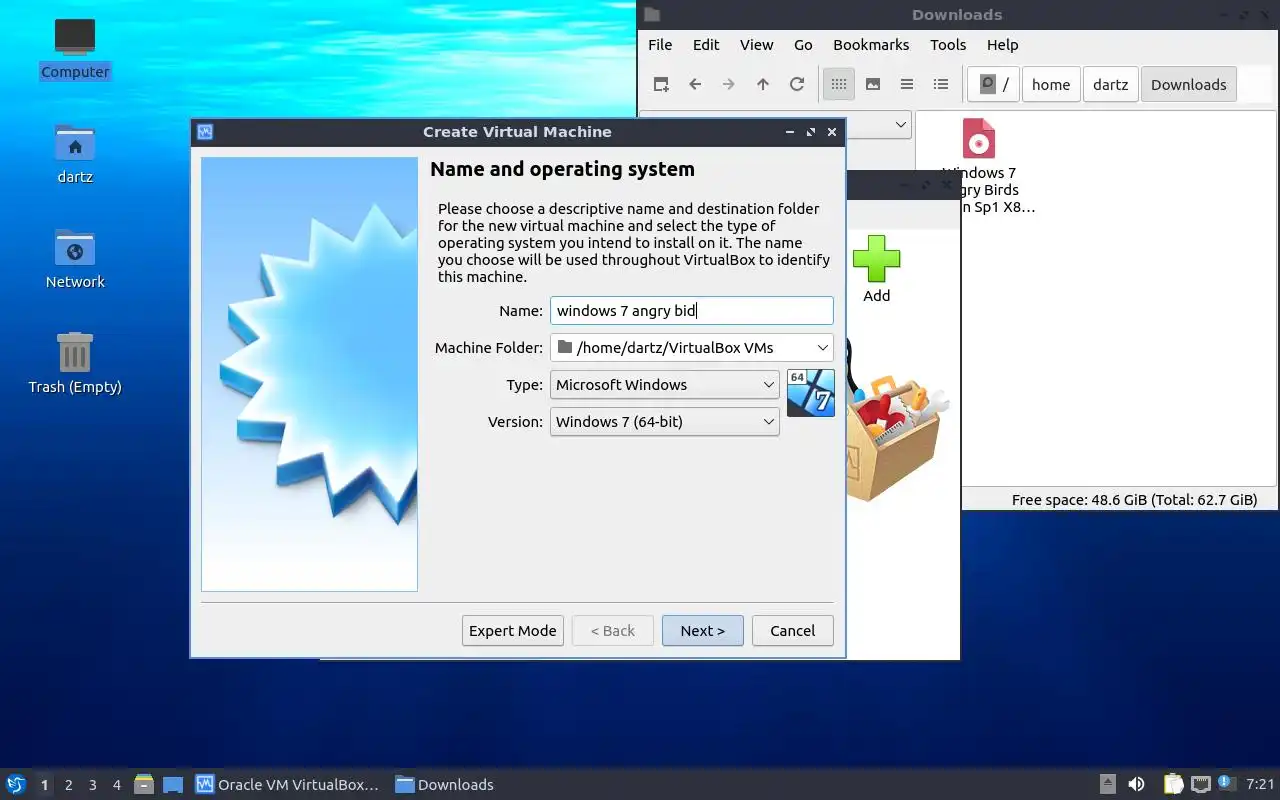
Task: Click Next to continue VM creation
Action: [703, 630]
